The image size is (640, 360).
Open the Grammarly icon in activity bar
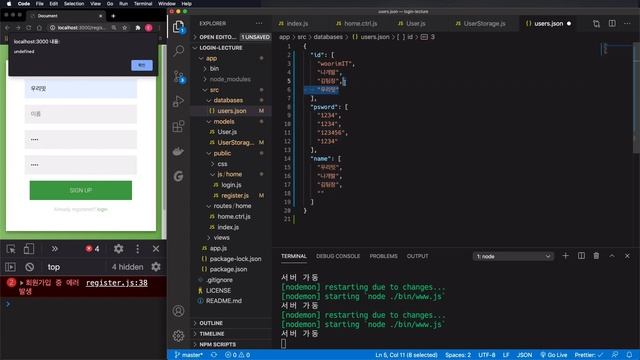point(178,176)
